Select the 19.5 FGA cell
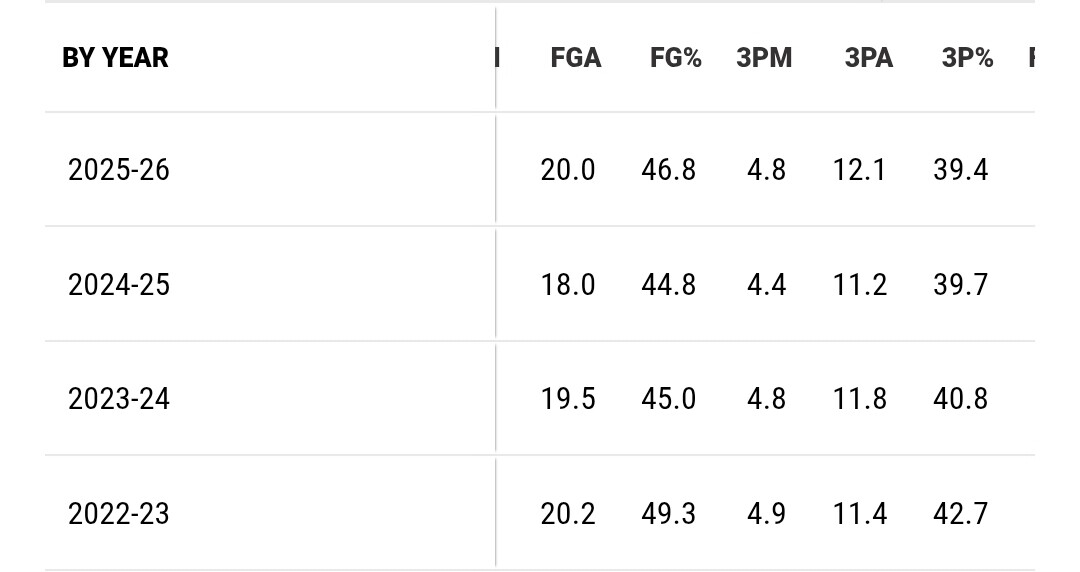 tap(568, 399)
